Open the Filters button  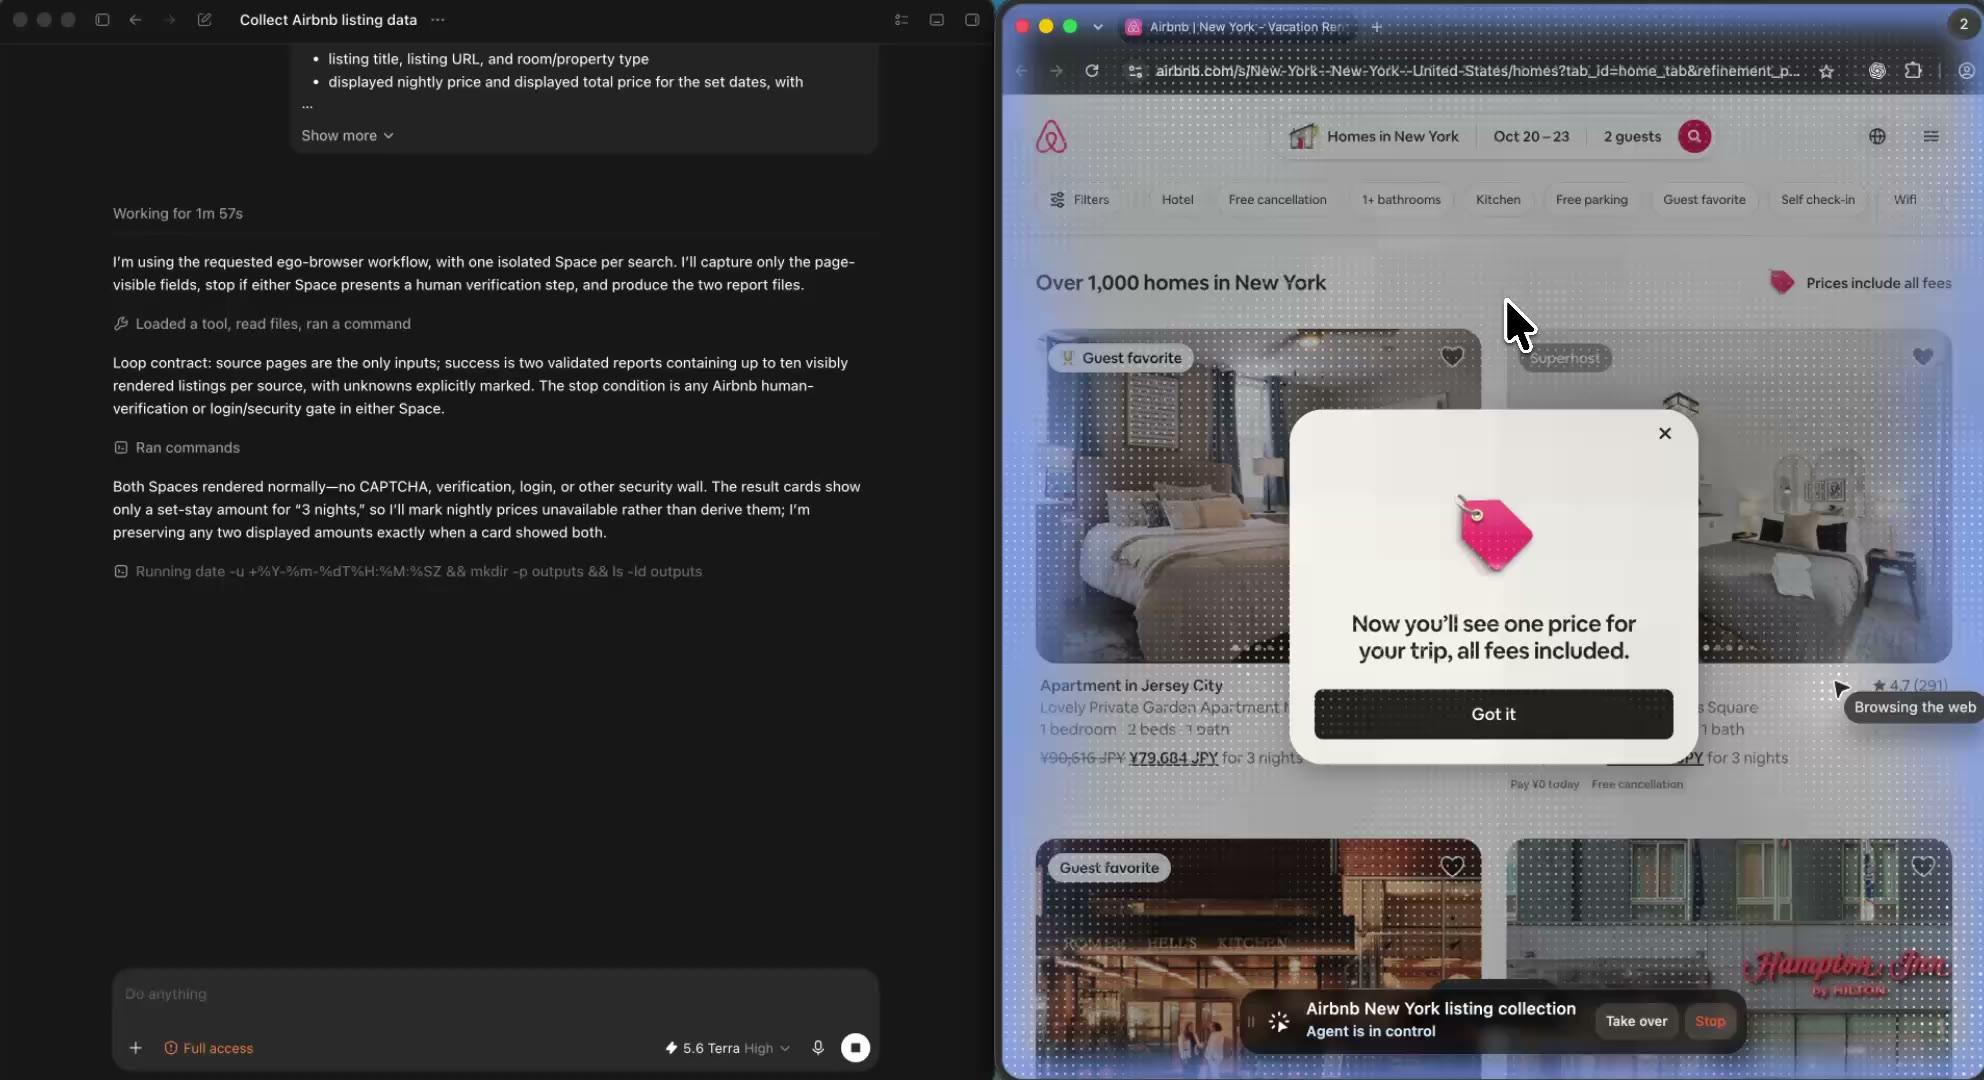point(1080,200)
